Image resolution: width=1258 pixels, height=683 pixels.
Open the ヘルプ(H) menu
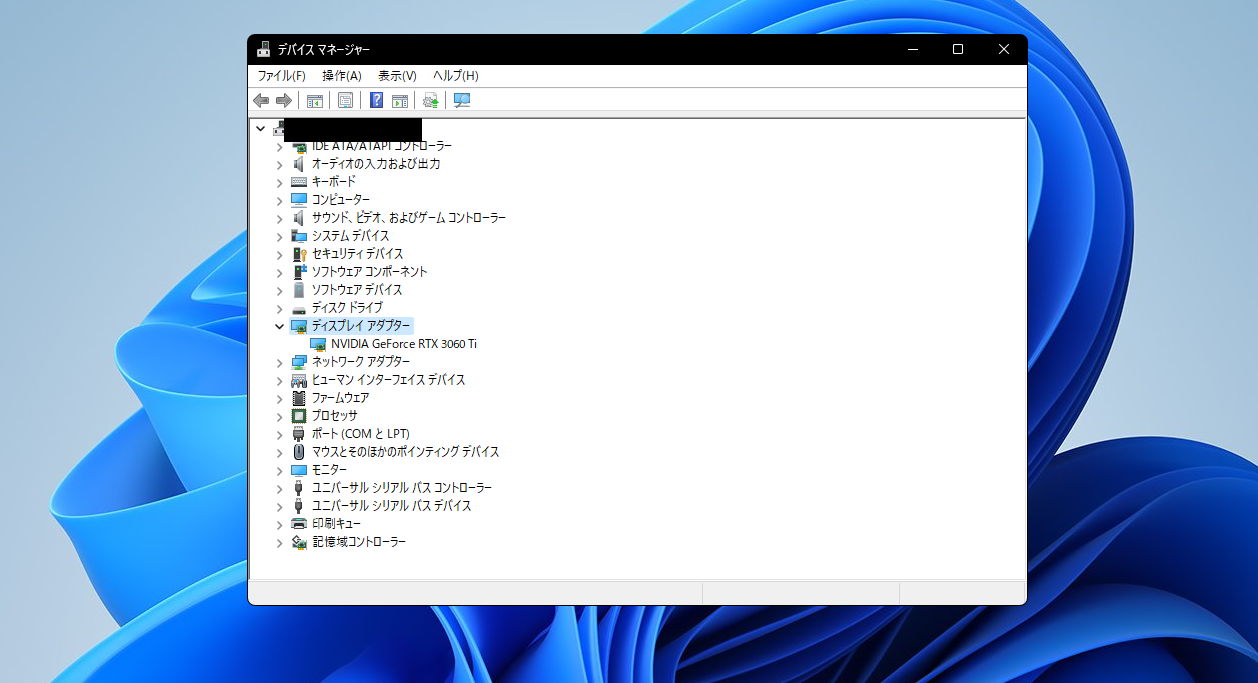click(456, 76)
